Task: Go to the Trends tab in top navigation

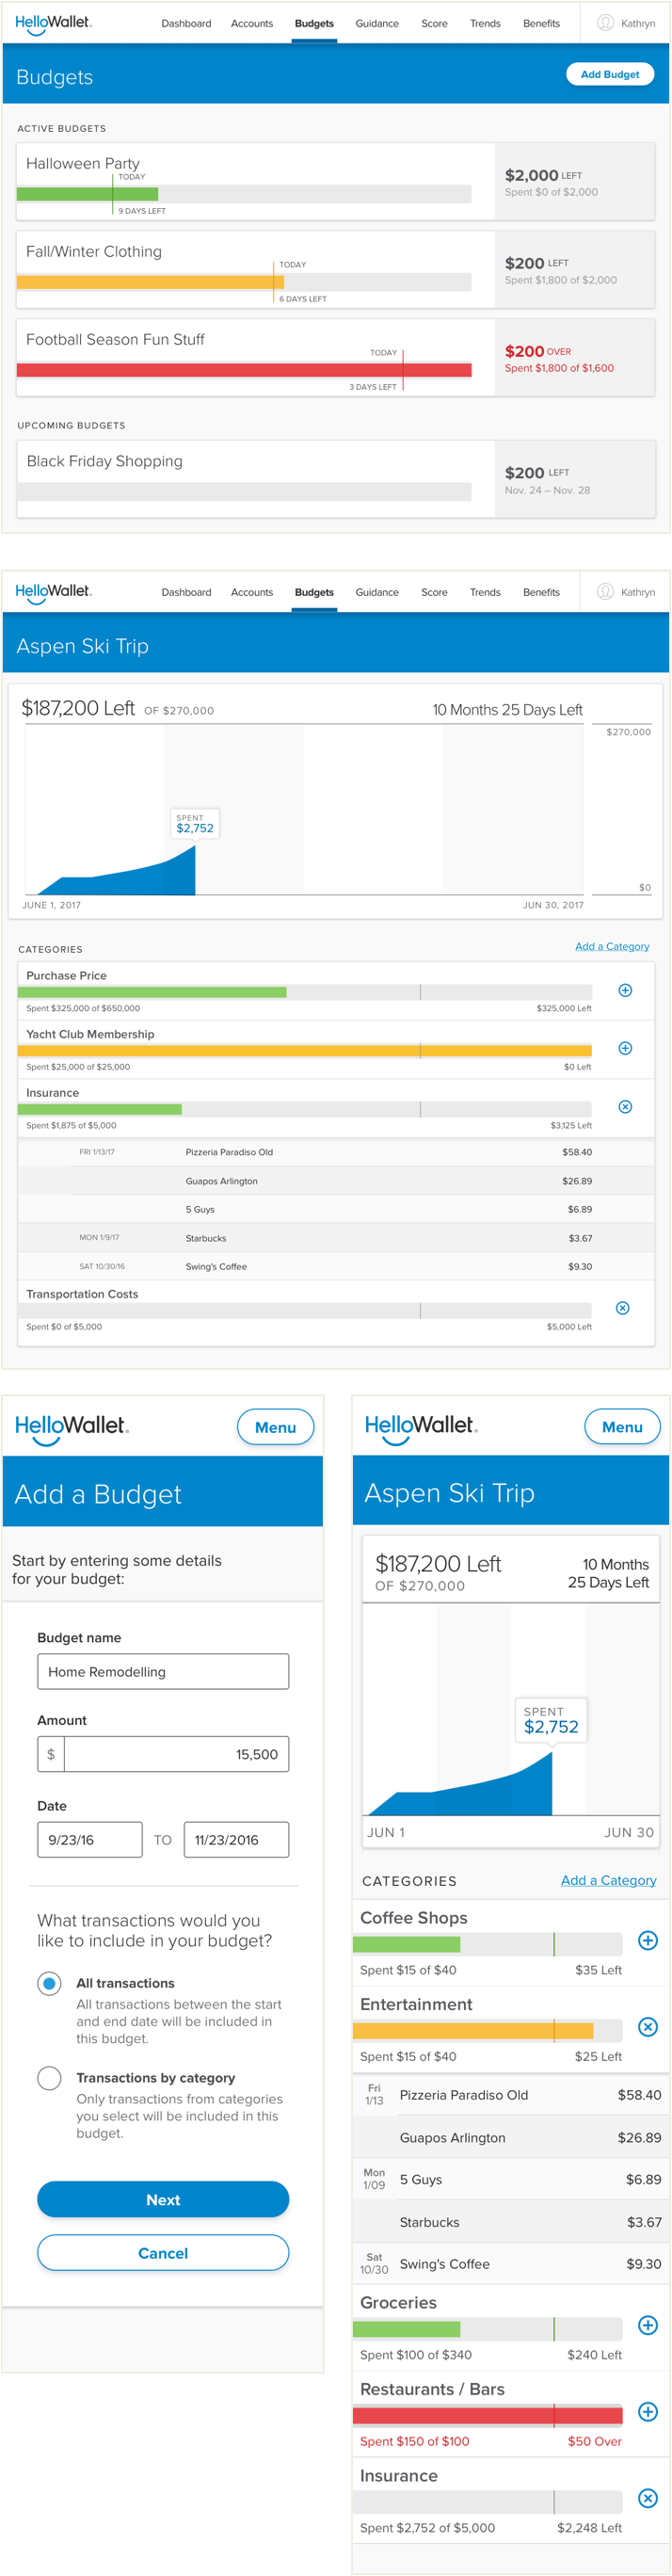Action: tap(485, 23)
